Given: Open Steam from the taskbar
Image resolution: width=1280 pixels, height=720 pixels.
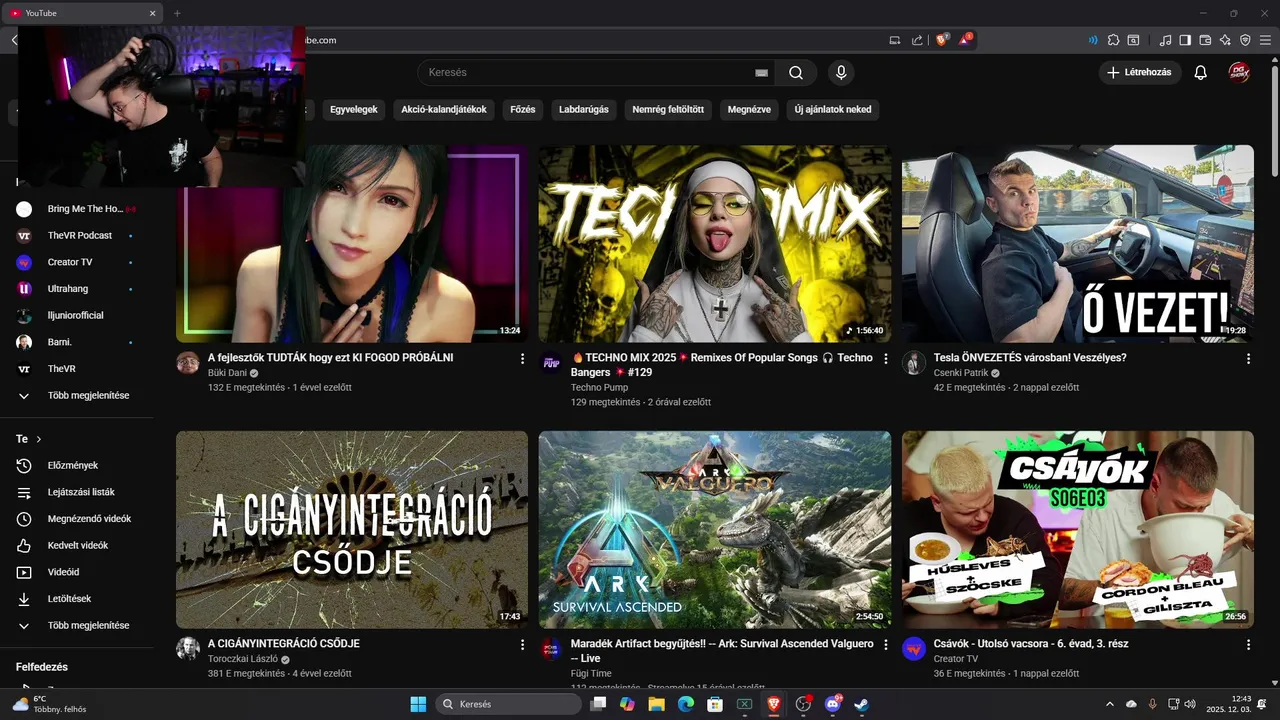Looking at the screenshot, I should (861, 704).
